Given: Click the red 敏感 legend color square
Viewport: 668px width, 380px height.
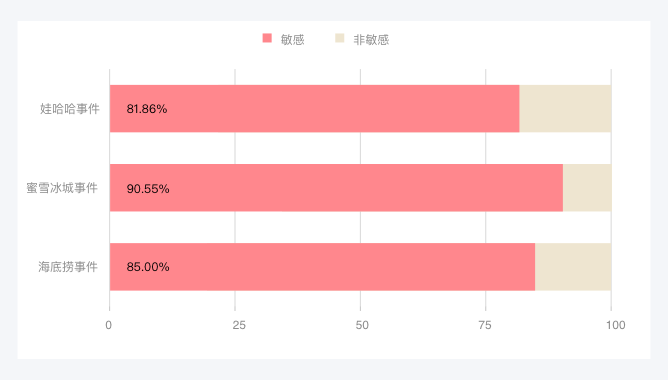Looking at the screenshot, I should coord(267,38).
